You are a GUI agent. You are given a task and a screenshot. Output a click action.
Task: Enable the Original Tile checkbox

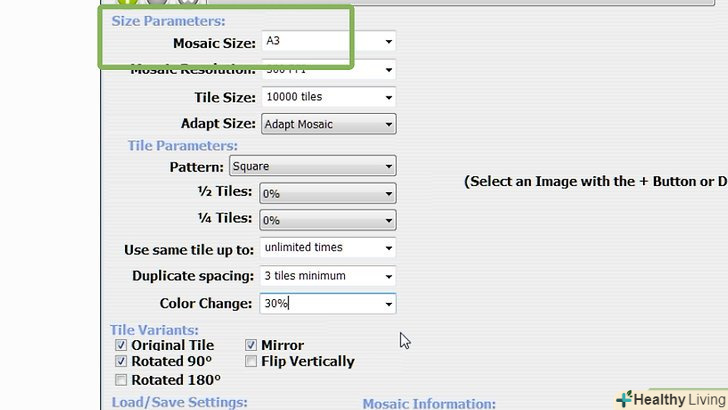click(x=121, y=345)
